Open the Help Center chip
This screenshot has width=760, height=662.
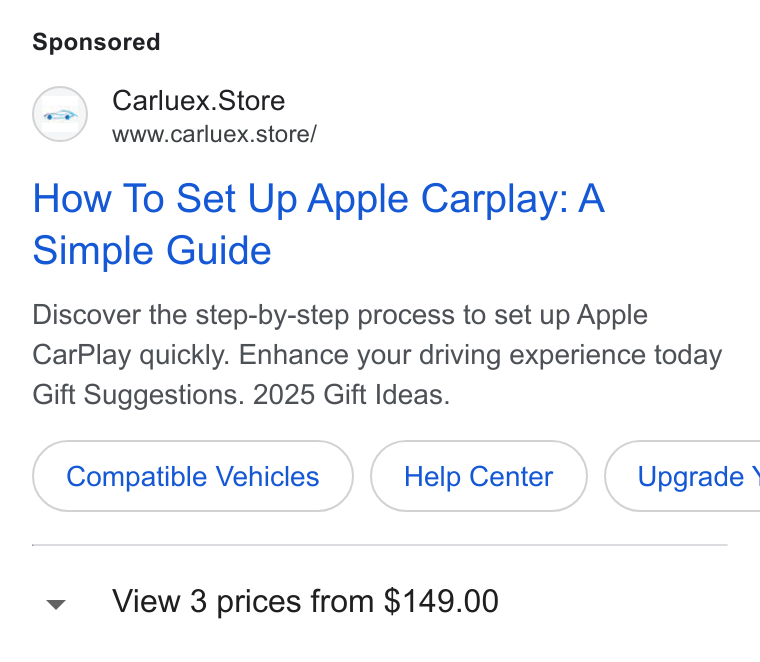point(479,476)
